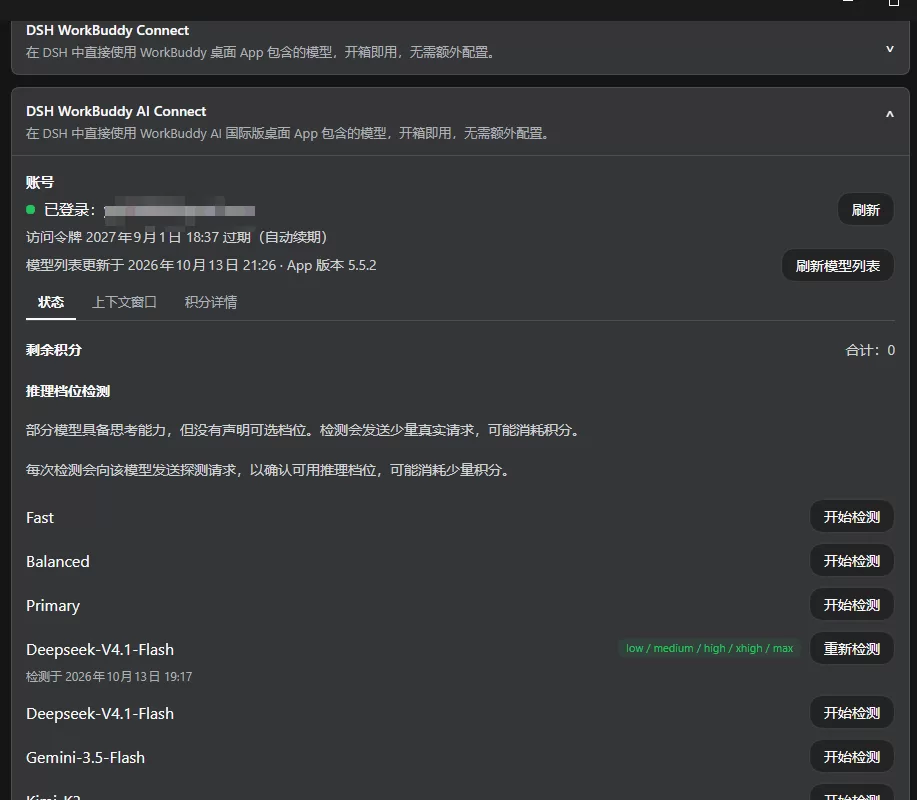The height and width of the screenshot is (800, 917).
Task: Click the 刷新 button beside the account
Action: 866,210
